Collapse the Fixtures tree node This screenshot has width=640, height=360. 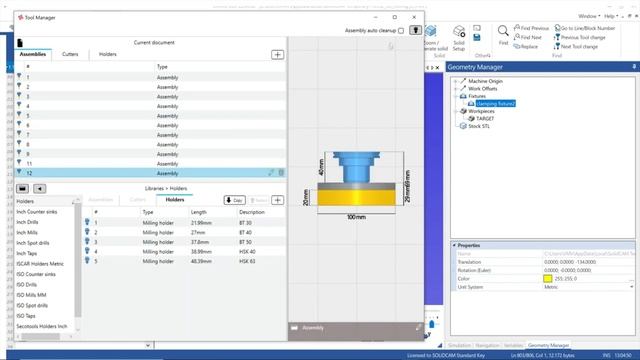(456, 96)
